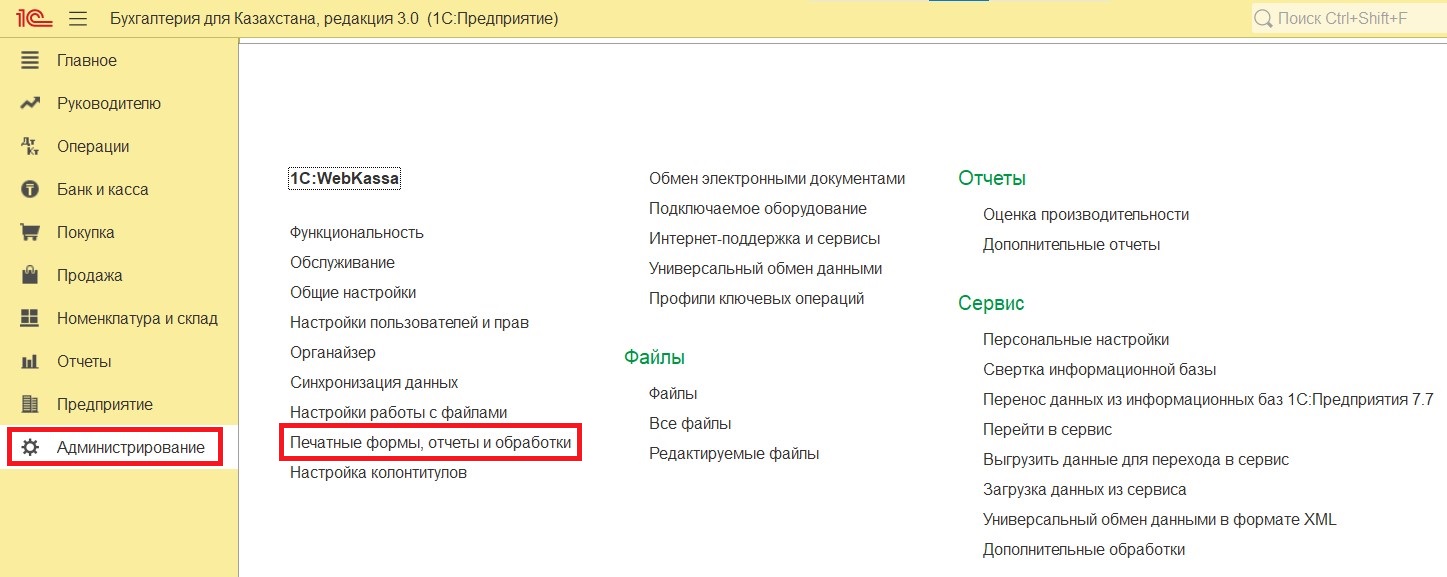Click the Номенклатура и склад grid icon
Image resolution: width=1447 pixels, height=577 pixels.
[30, 318]
